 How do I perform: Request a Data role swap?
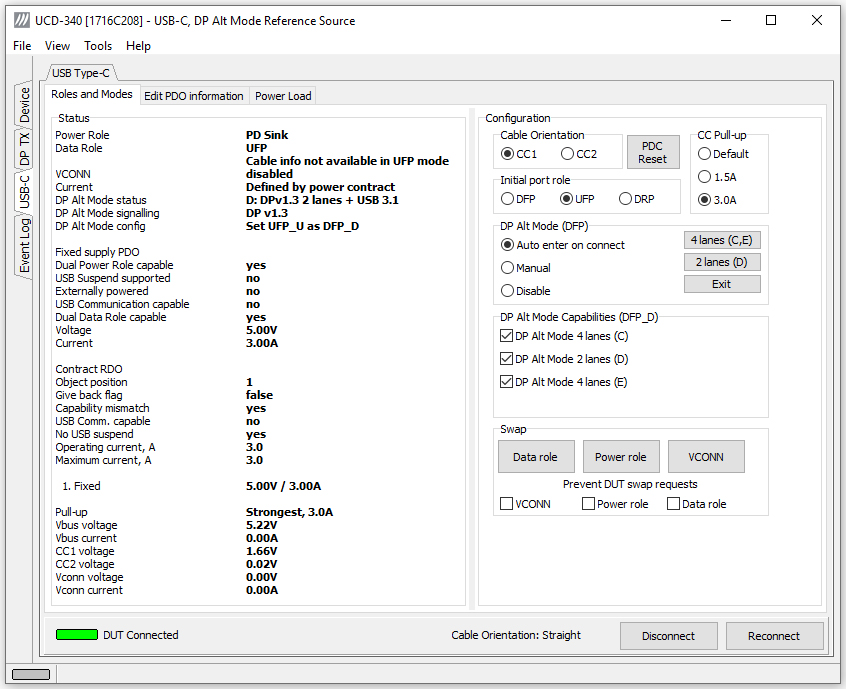pos(536,456)
